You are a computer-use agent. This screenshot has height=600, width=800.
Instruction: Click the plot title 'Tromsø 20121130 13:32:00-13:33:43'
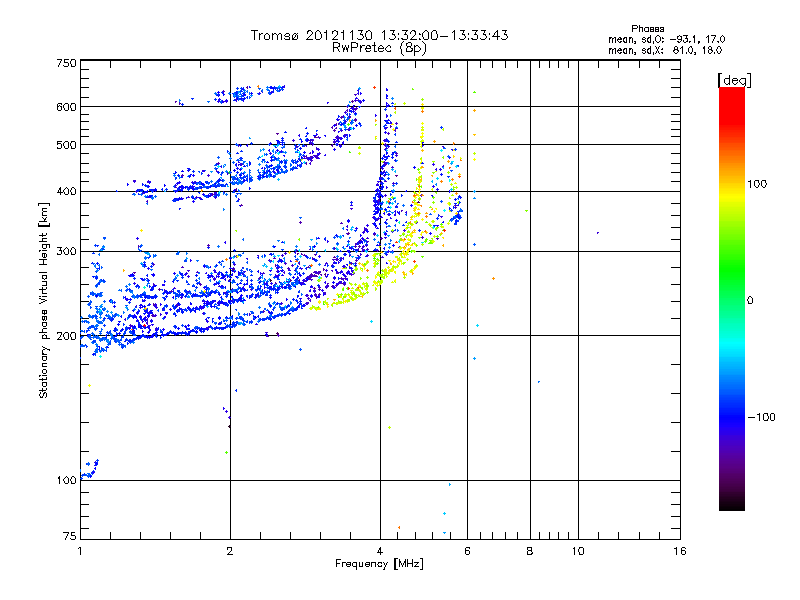tap(379, 35)
